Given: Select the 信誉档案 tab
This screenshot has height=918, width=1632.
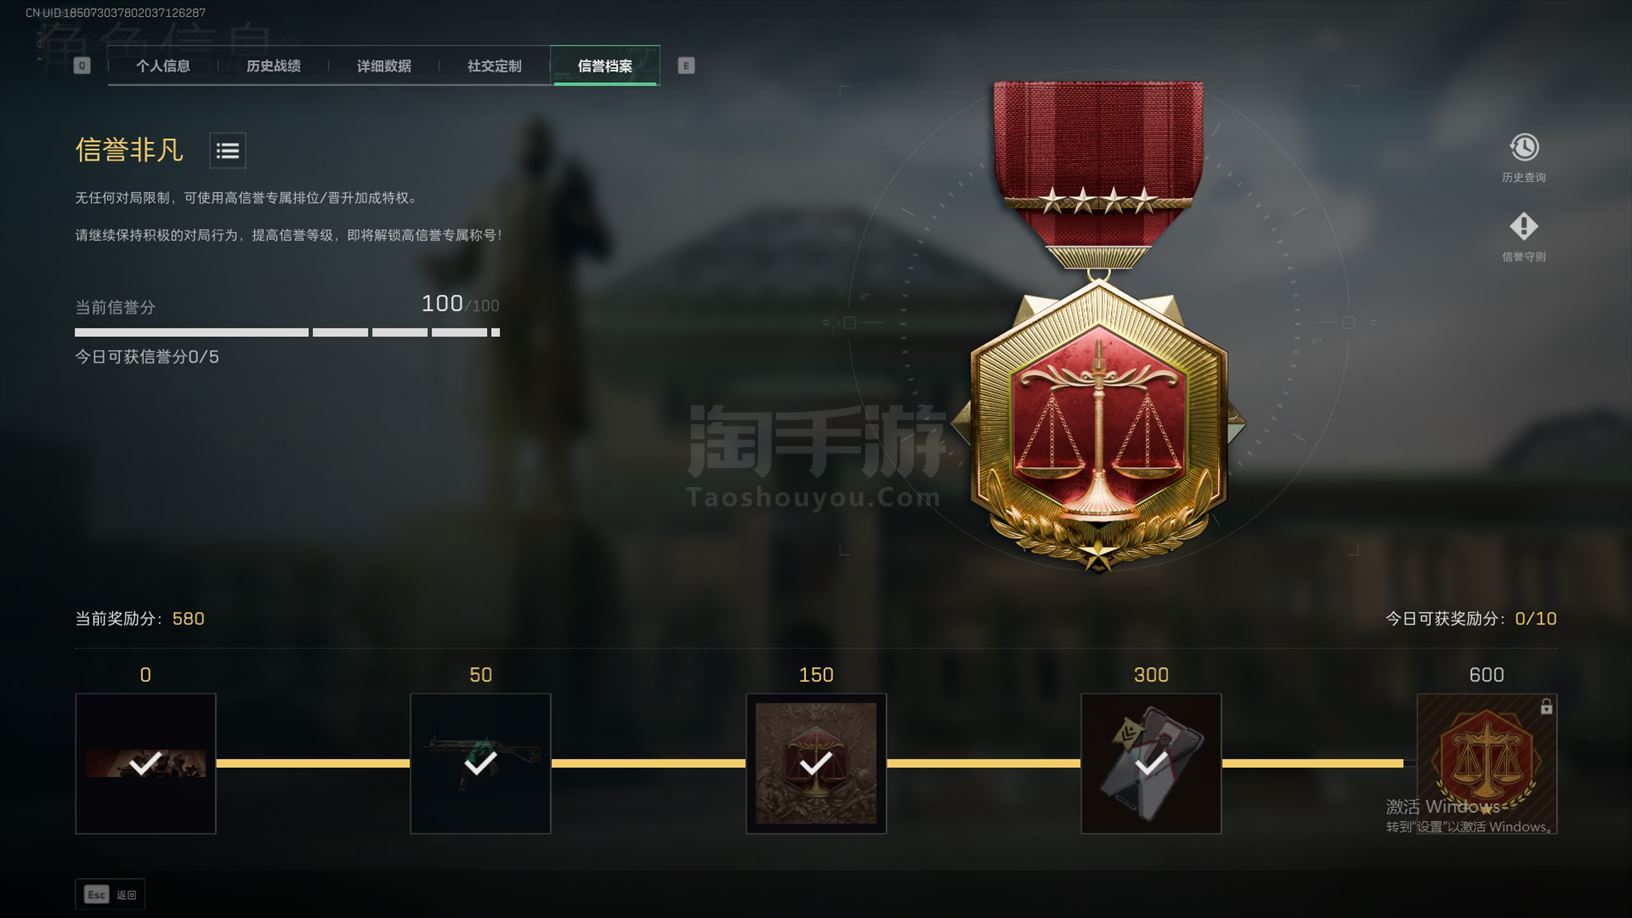Looking at the screenshot, I should coord(605,66).
